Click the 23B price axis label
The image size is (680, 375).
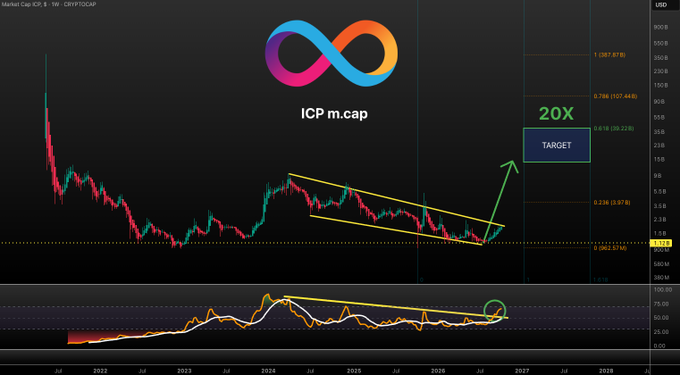point(659,145)
